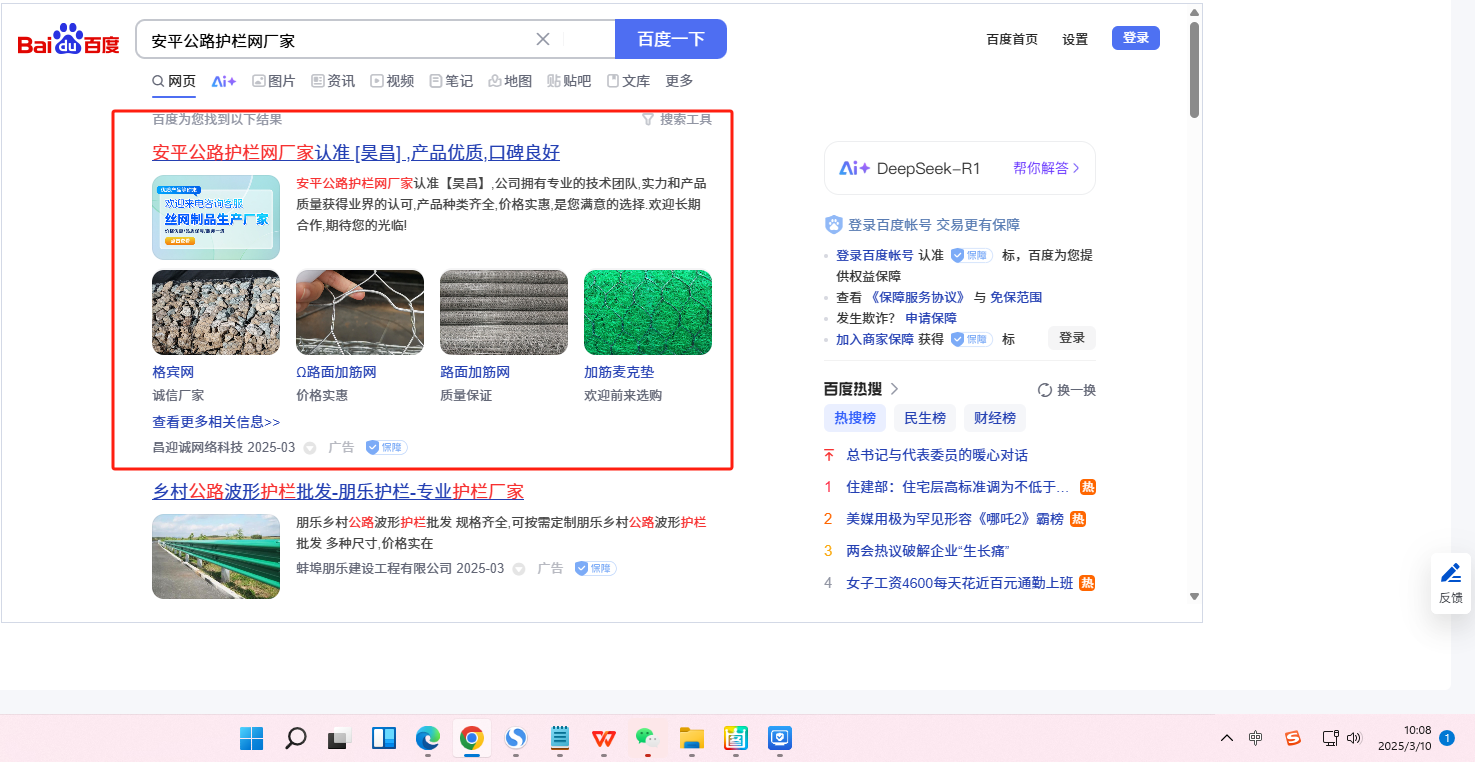
Task: Click the page vertical scrollbar thumb
Action: 1194,70
